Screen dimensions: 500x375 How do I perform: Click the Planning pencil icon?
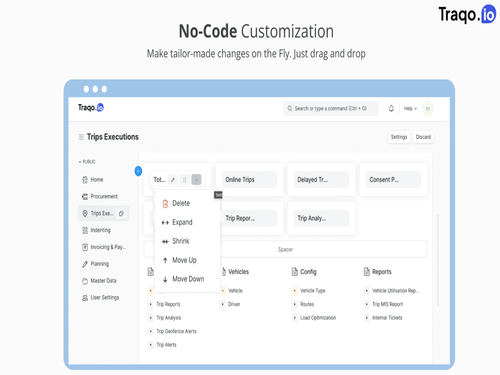(85, 264)
